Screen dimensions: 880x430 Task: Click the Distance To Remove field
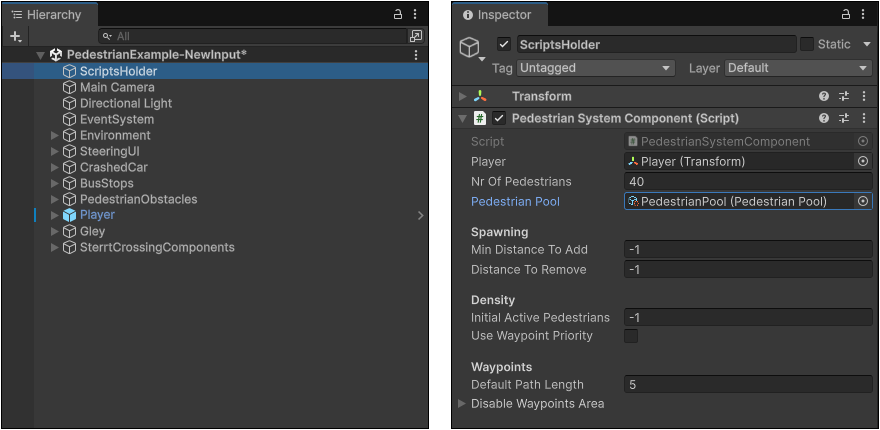pyautogui.click(x=748, y=269)
